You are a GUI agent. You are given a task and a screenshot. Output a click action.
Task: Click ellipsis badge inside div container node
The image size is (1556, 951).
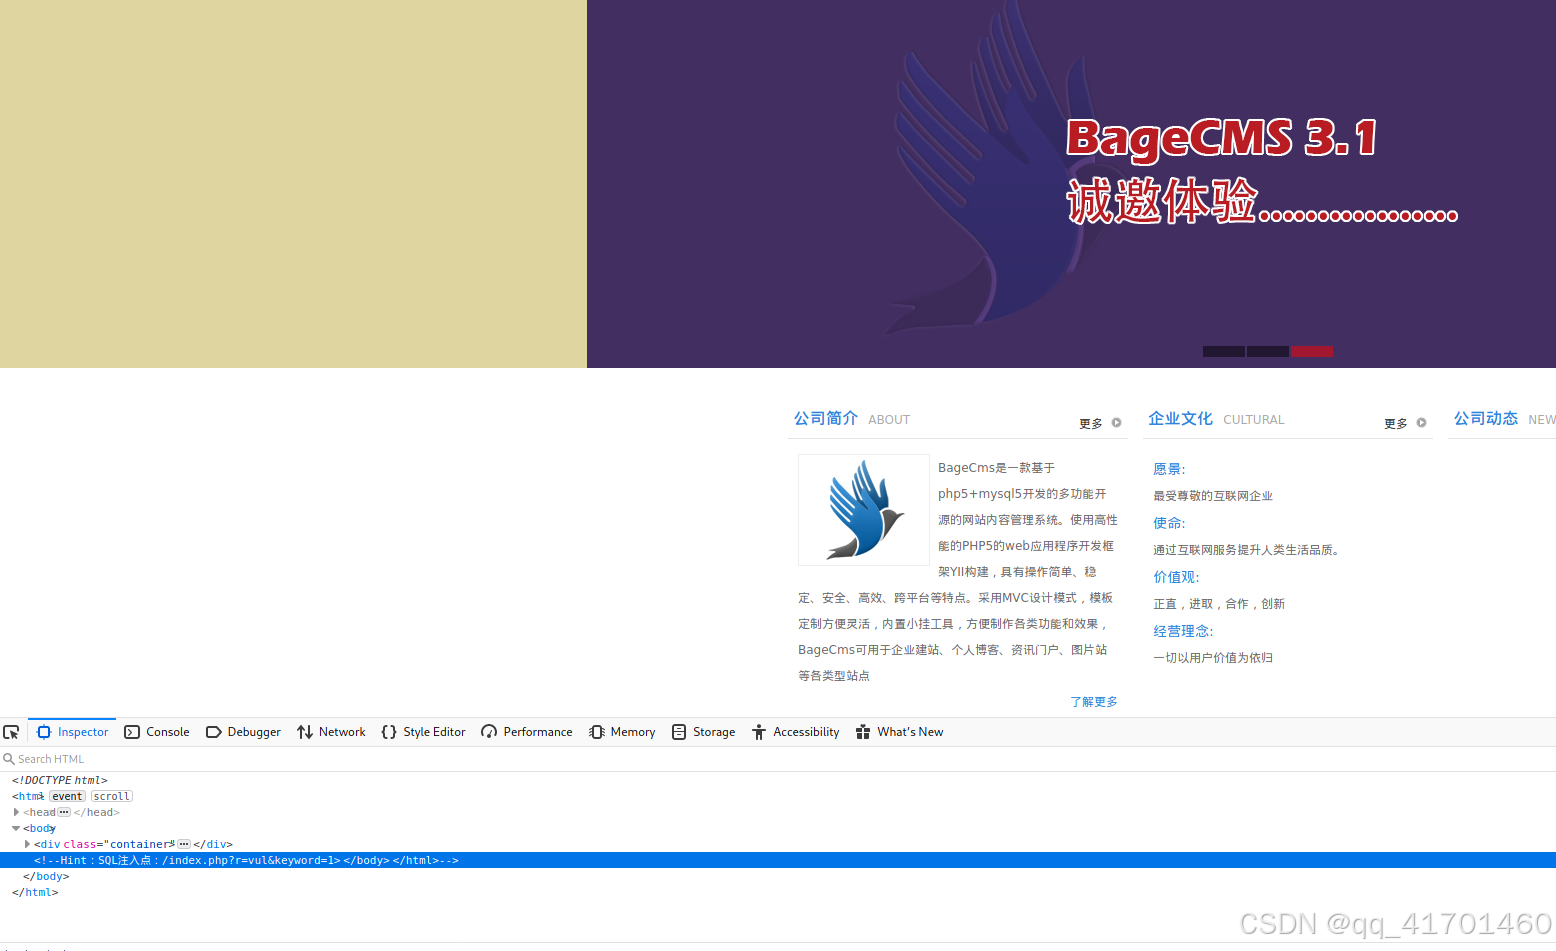tap(184, 844)
